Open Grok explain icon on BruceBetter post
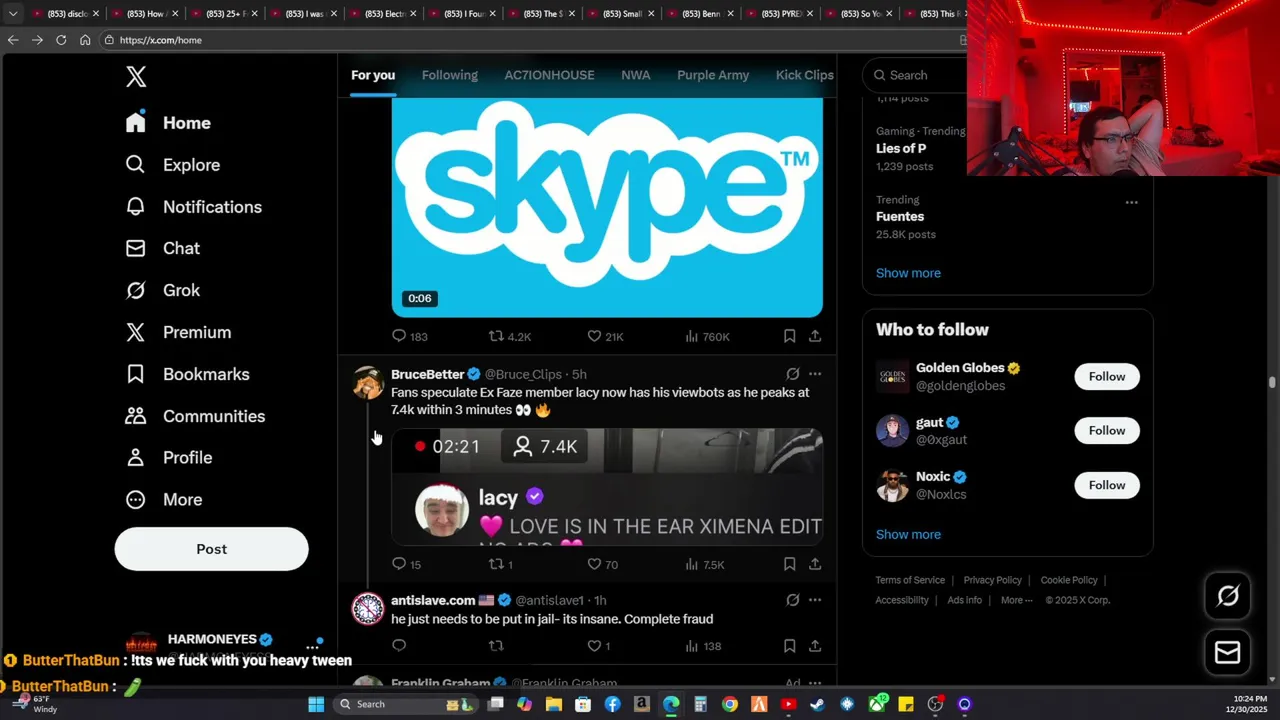 tap(792, 374)
